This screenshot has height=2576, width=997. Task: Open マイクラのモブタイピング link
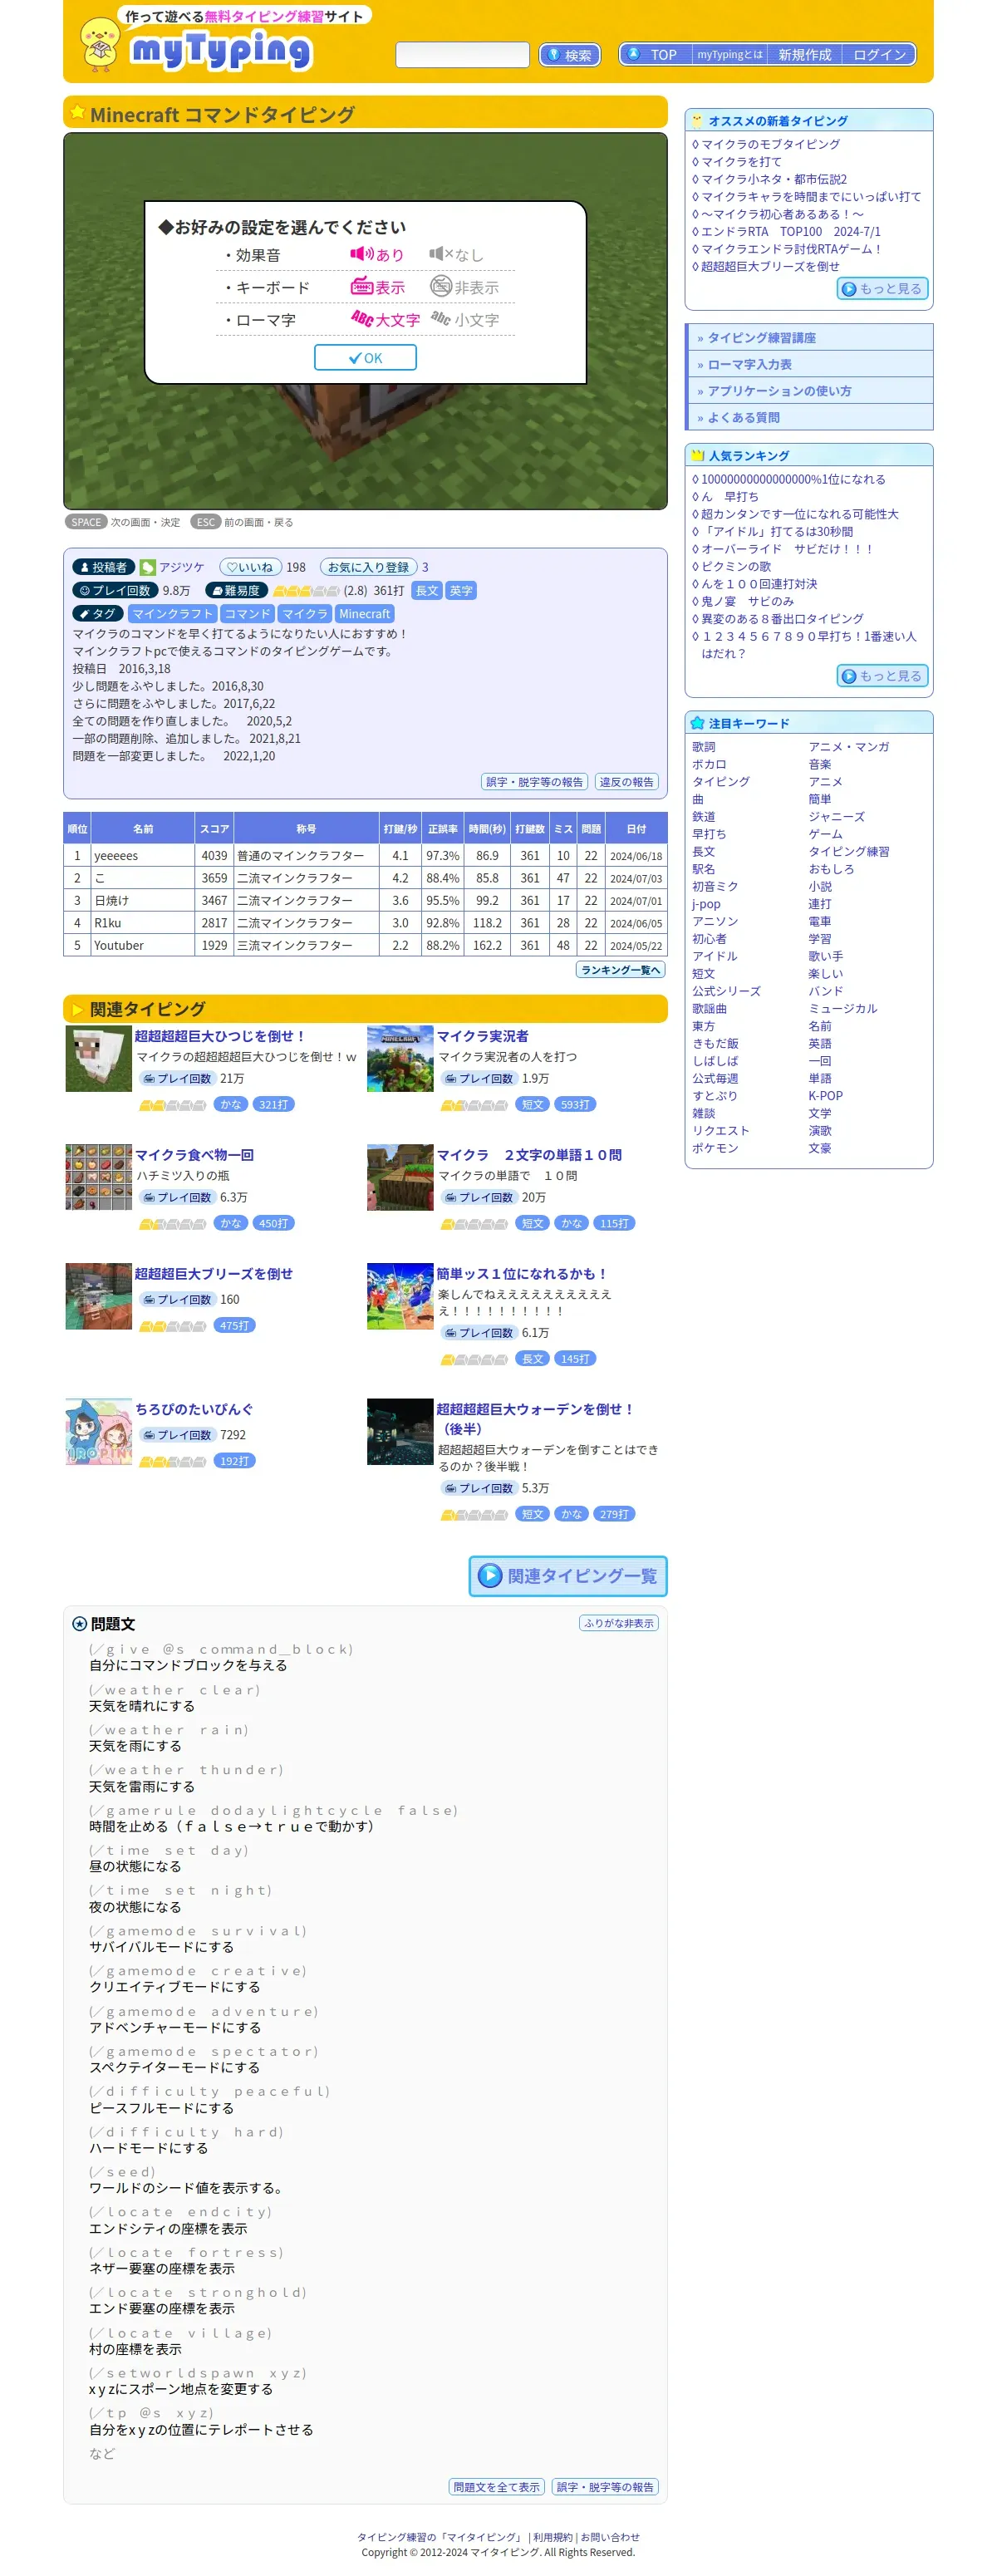click(770, 144)
